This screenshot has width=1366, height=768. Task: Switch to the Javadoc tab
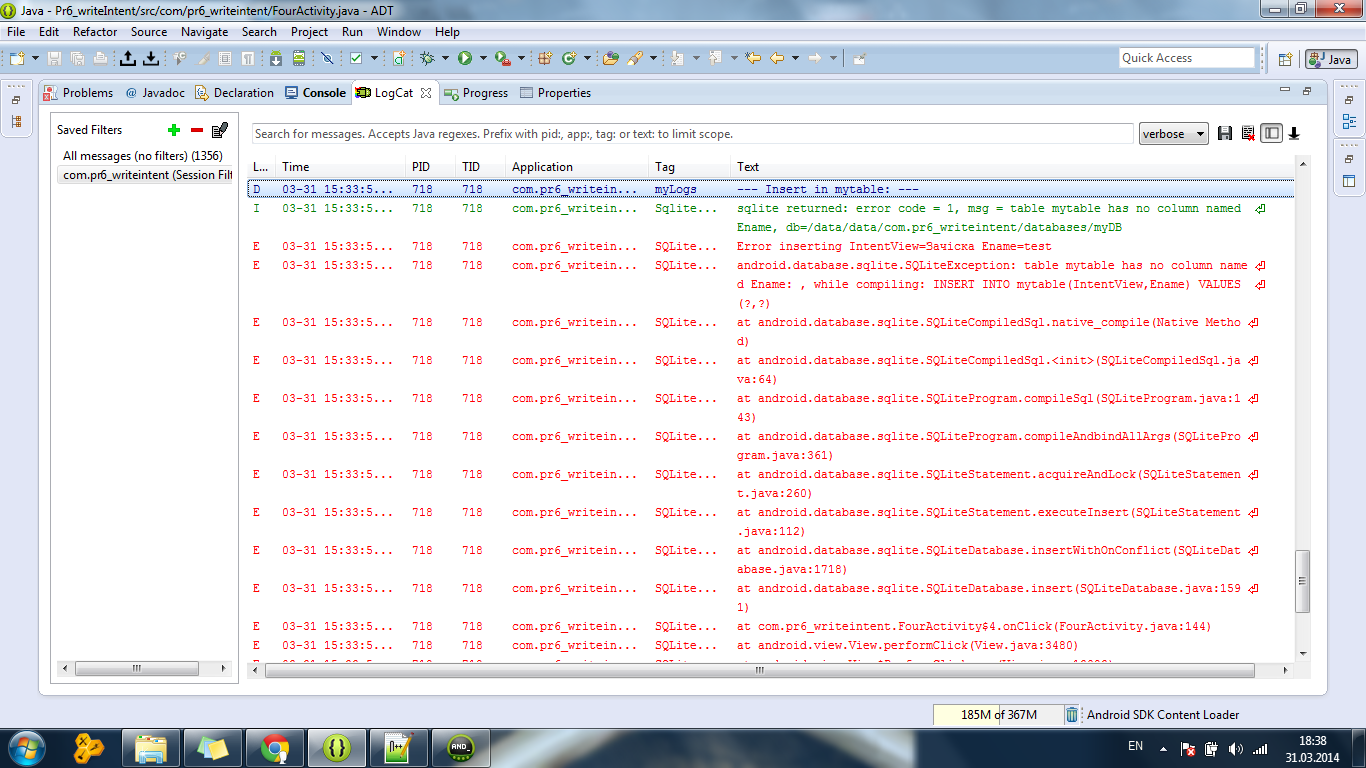[x=155, y=93]
